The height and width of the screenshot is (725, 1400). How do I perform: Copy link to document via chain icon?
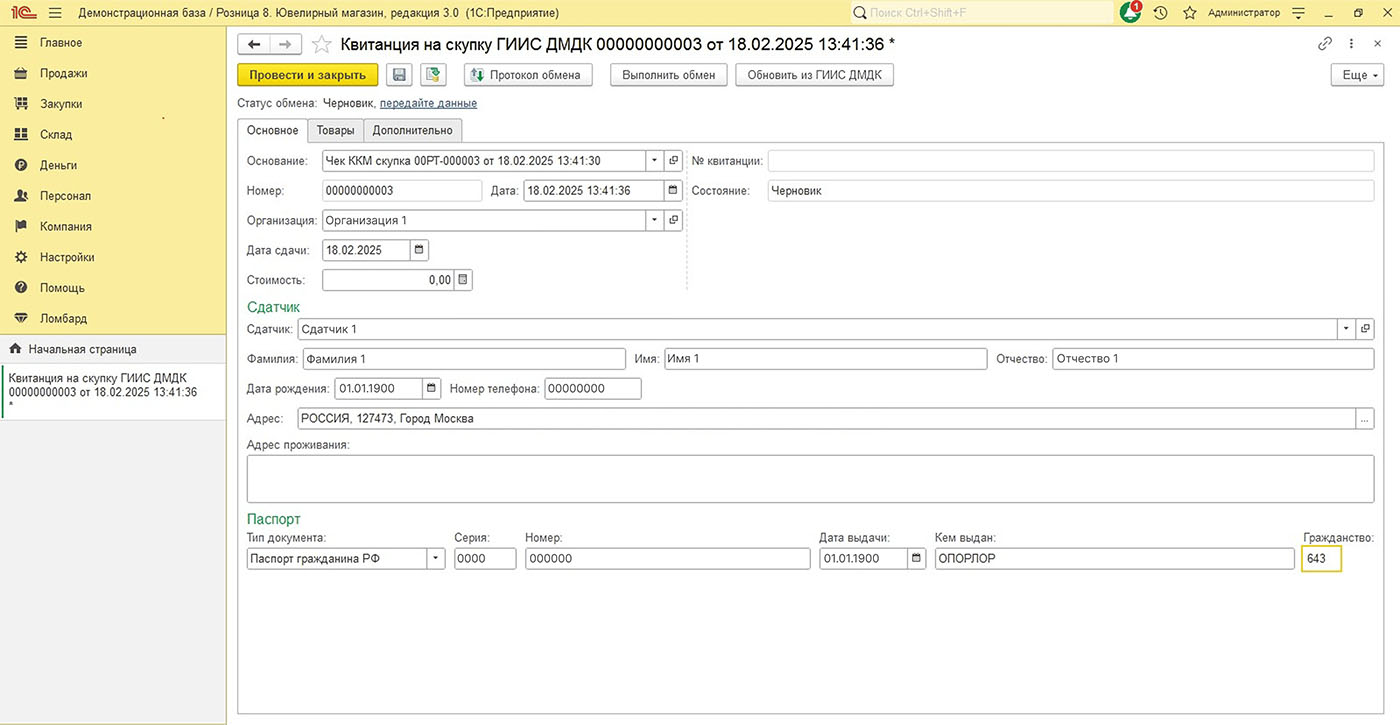tap(1325, 44)
